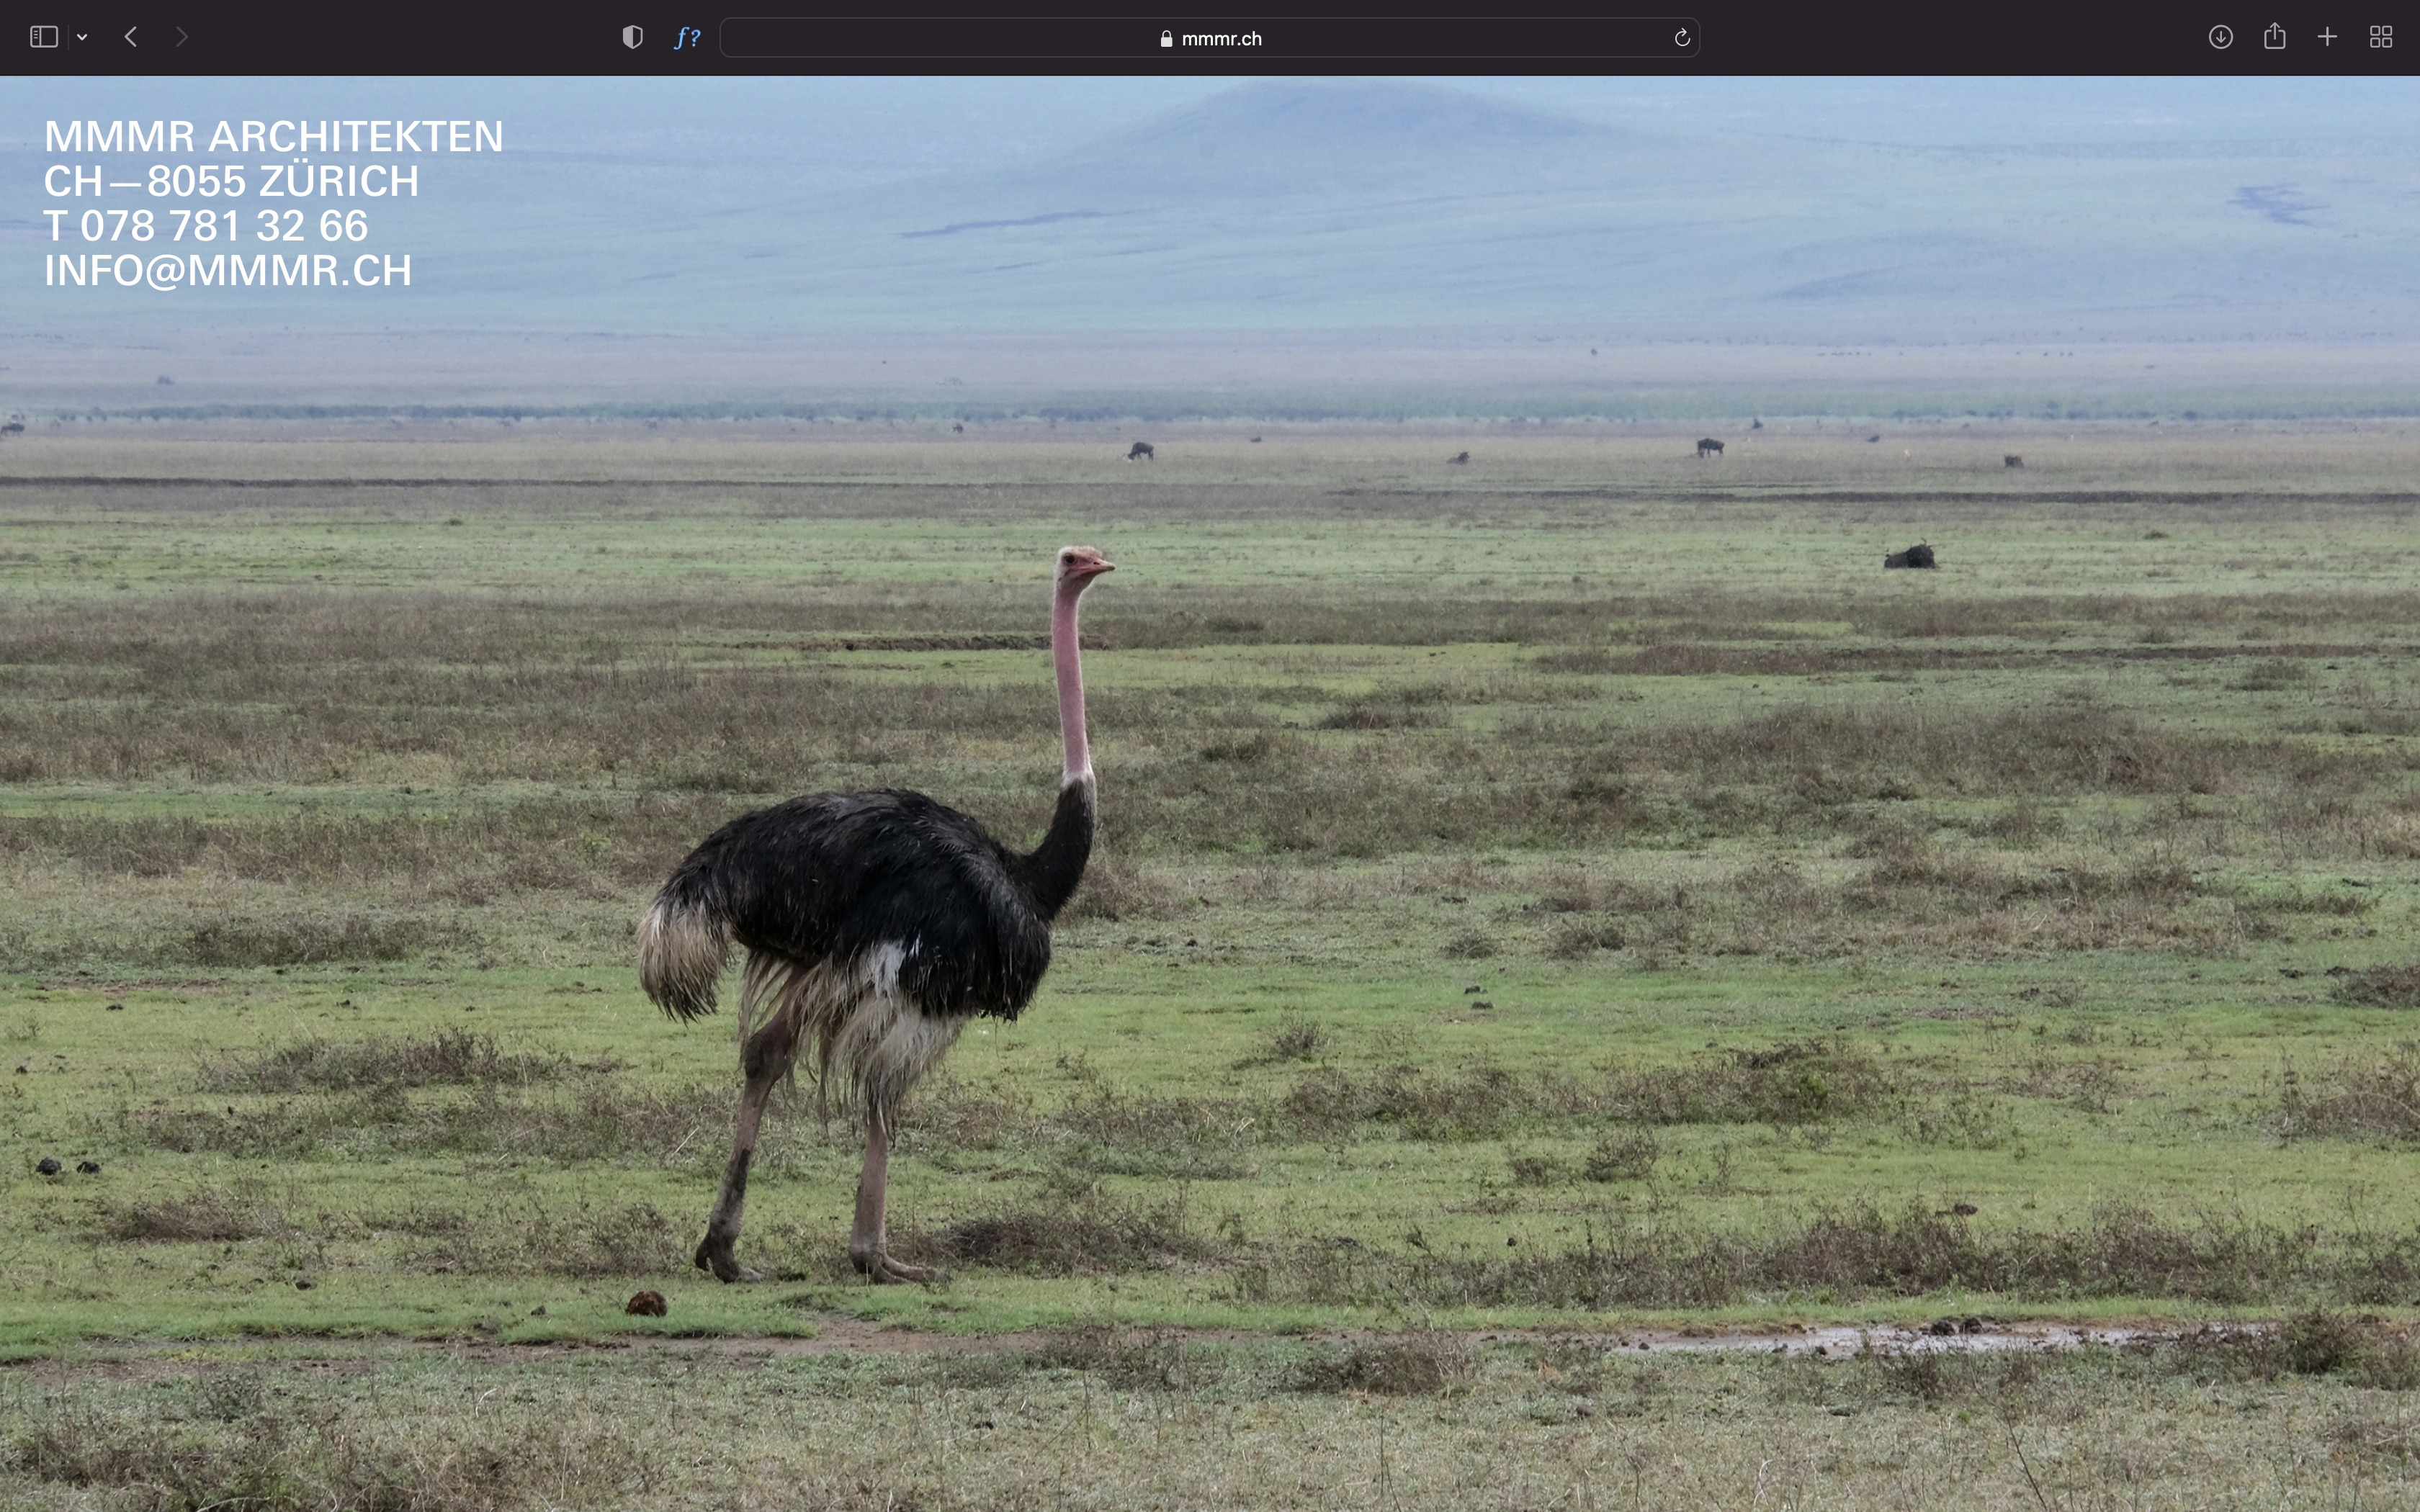
Task: Open the Share sheet icon
Action: pyautogui.click(x=2275, y=37)
